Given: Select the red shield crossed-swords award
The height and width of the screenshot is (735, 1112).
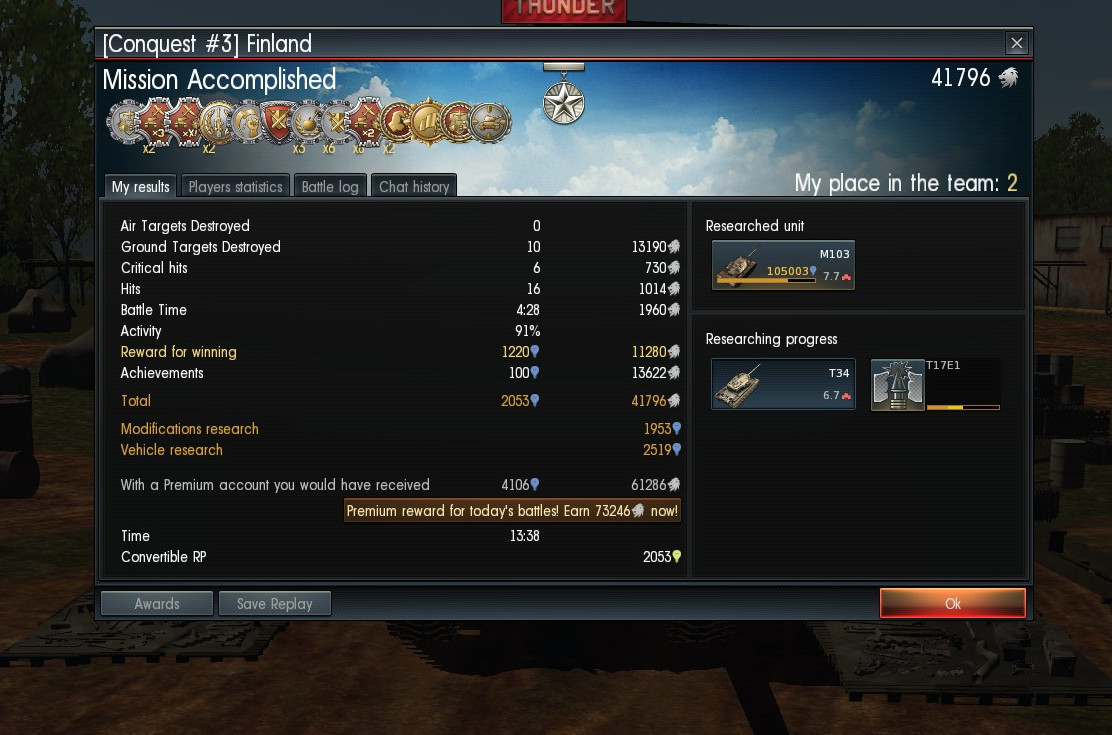Looking at the screenshot, I should click(277, 121).
